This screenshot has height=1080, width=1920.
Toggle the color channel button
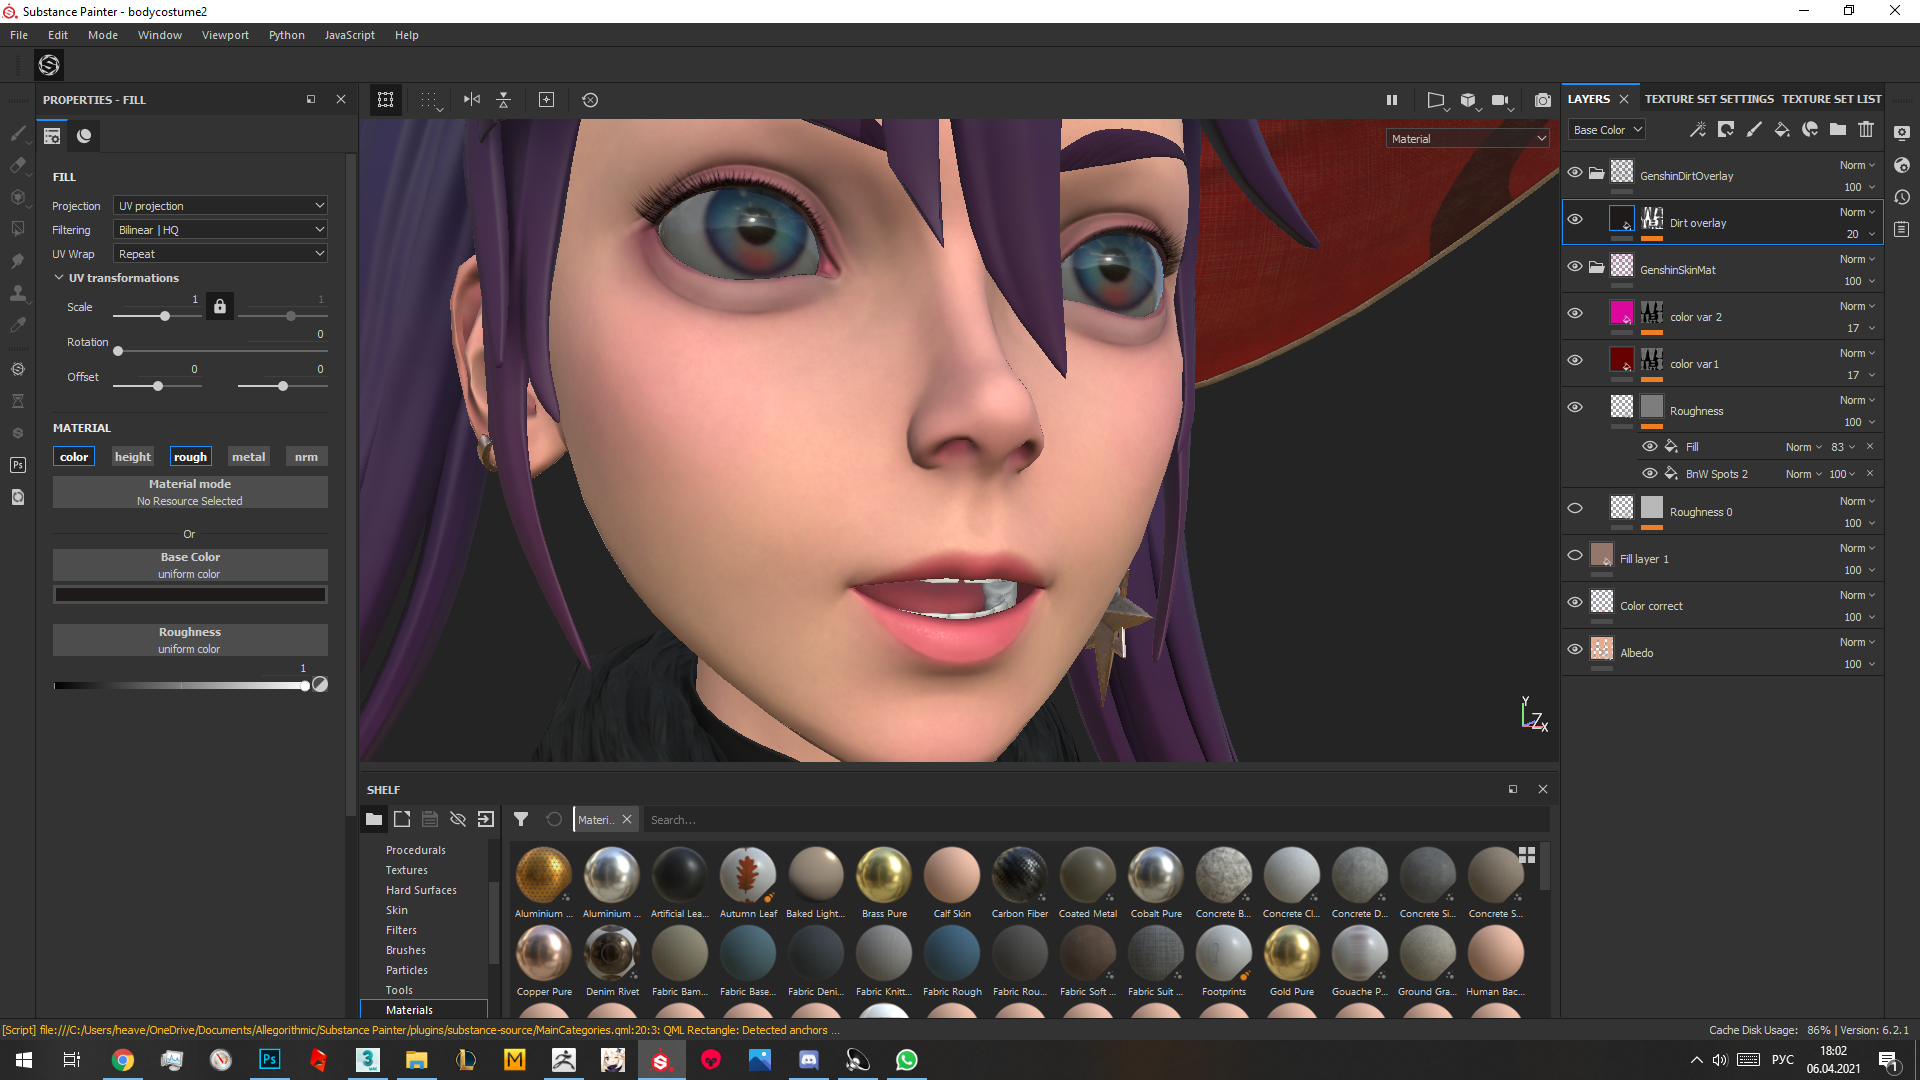(x=74, y=457)
